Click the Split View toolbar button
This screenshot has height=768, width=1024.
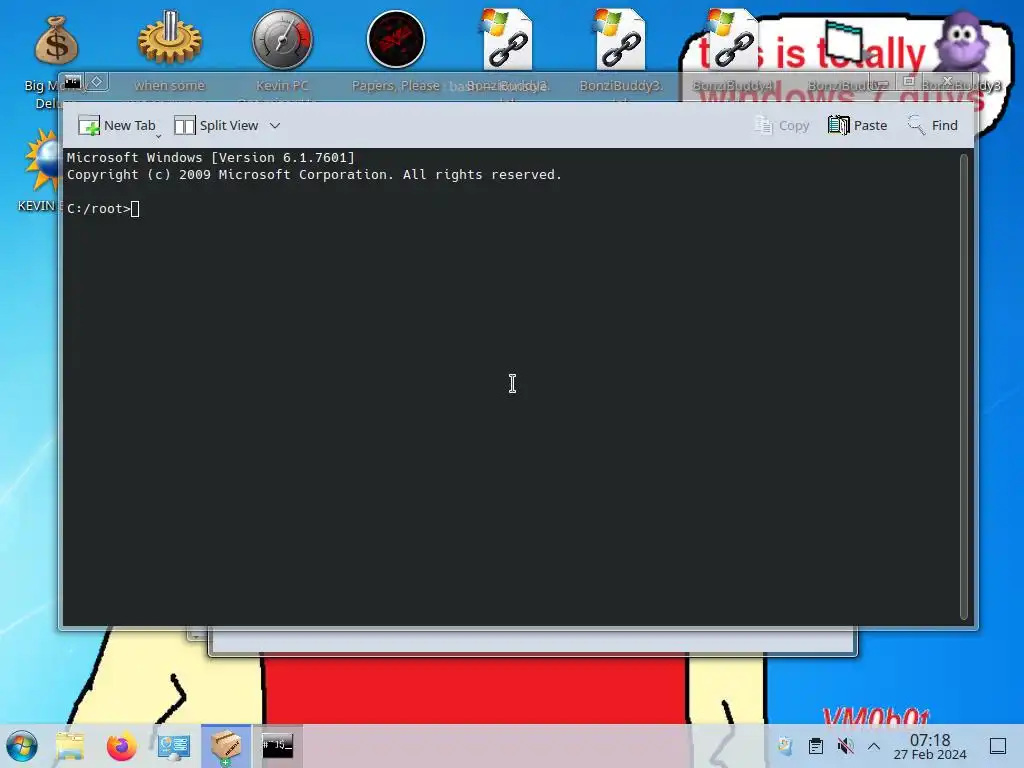pyautogui.click(x=216, y=125)
